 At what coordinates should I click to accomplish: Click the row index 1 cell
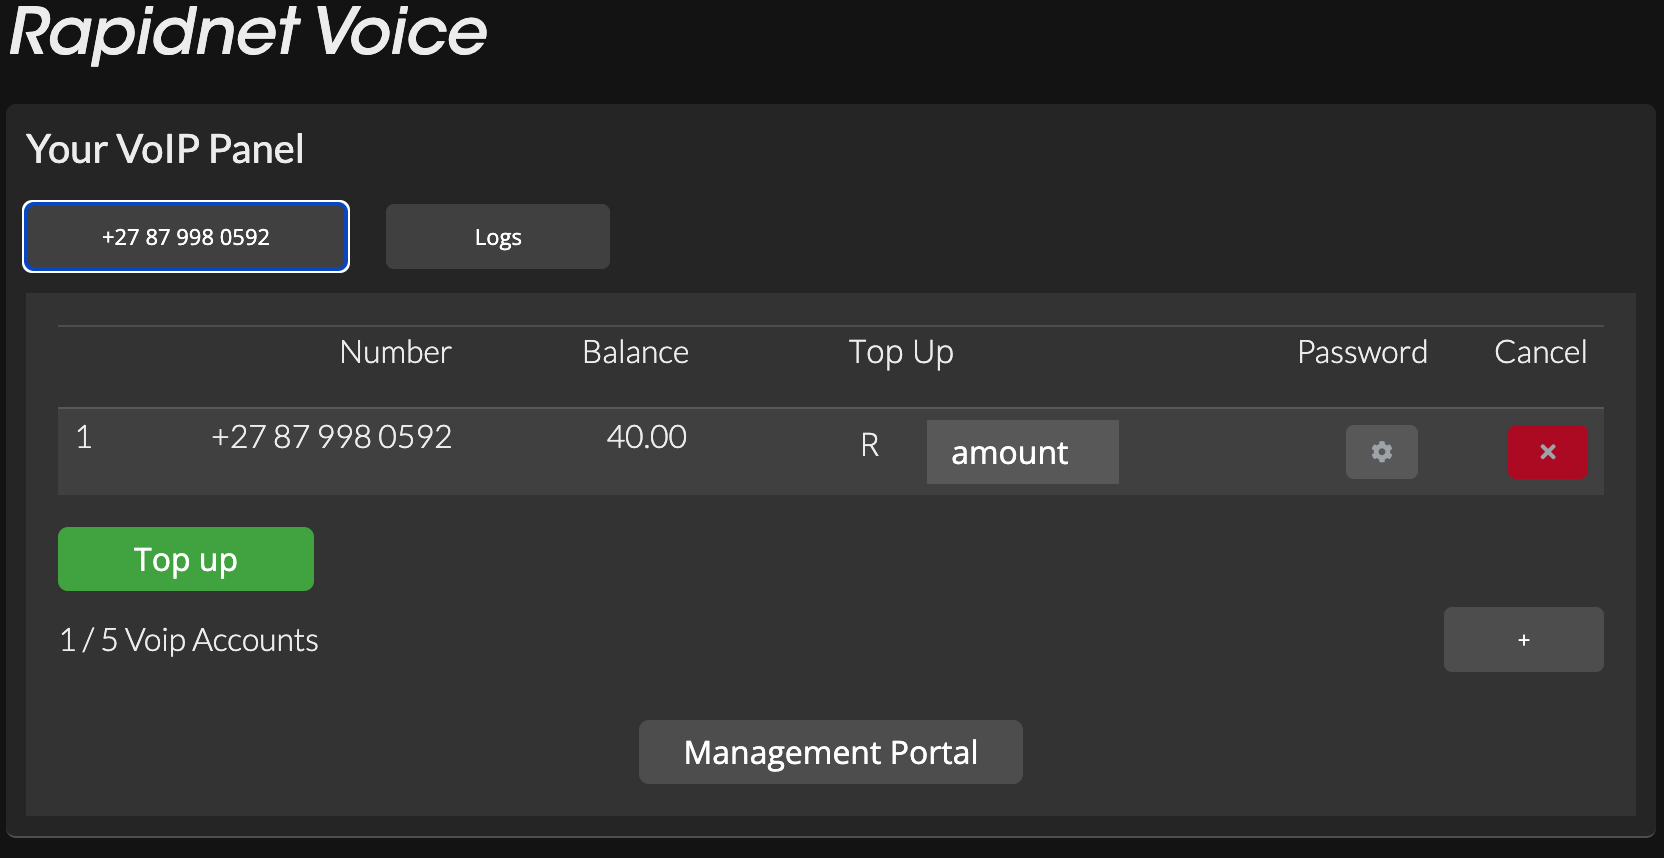pos(84,437)
